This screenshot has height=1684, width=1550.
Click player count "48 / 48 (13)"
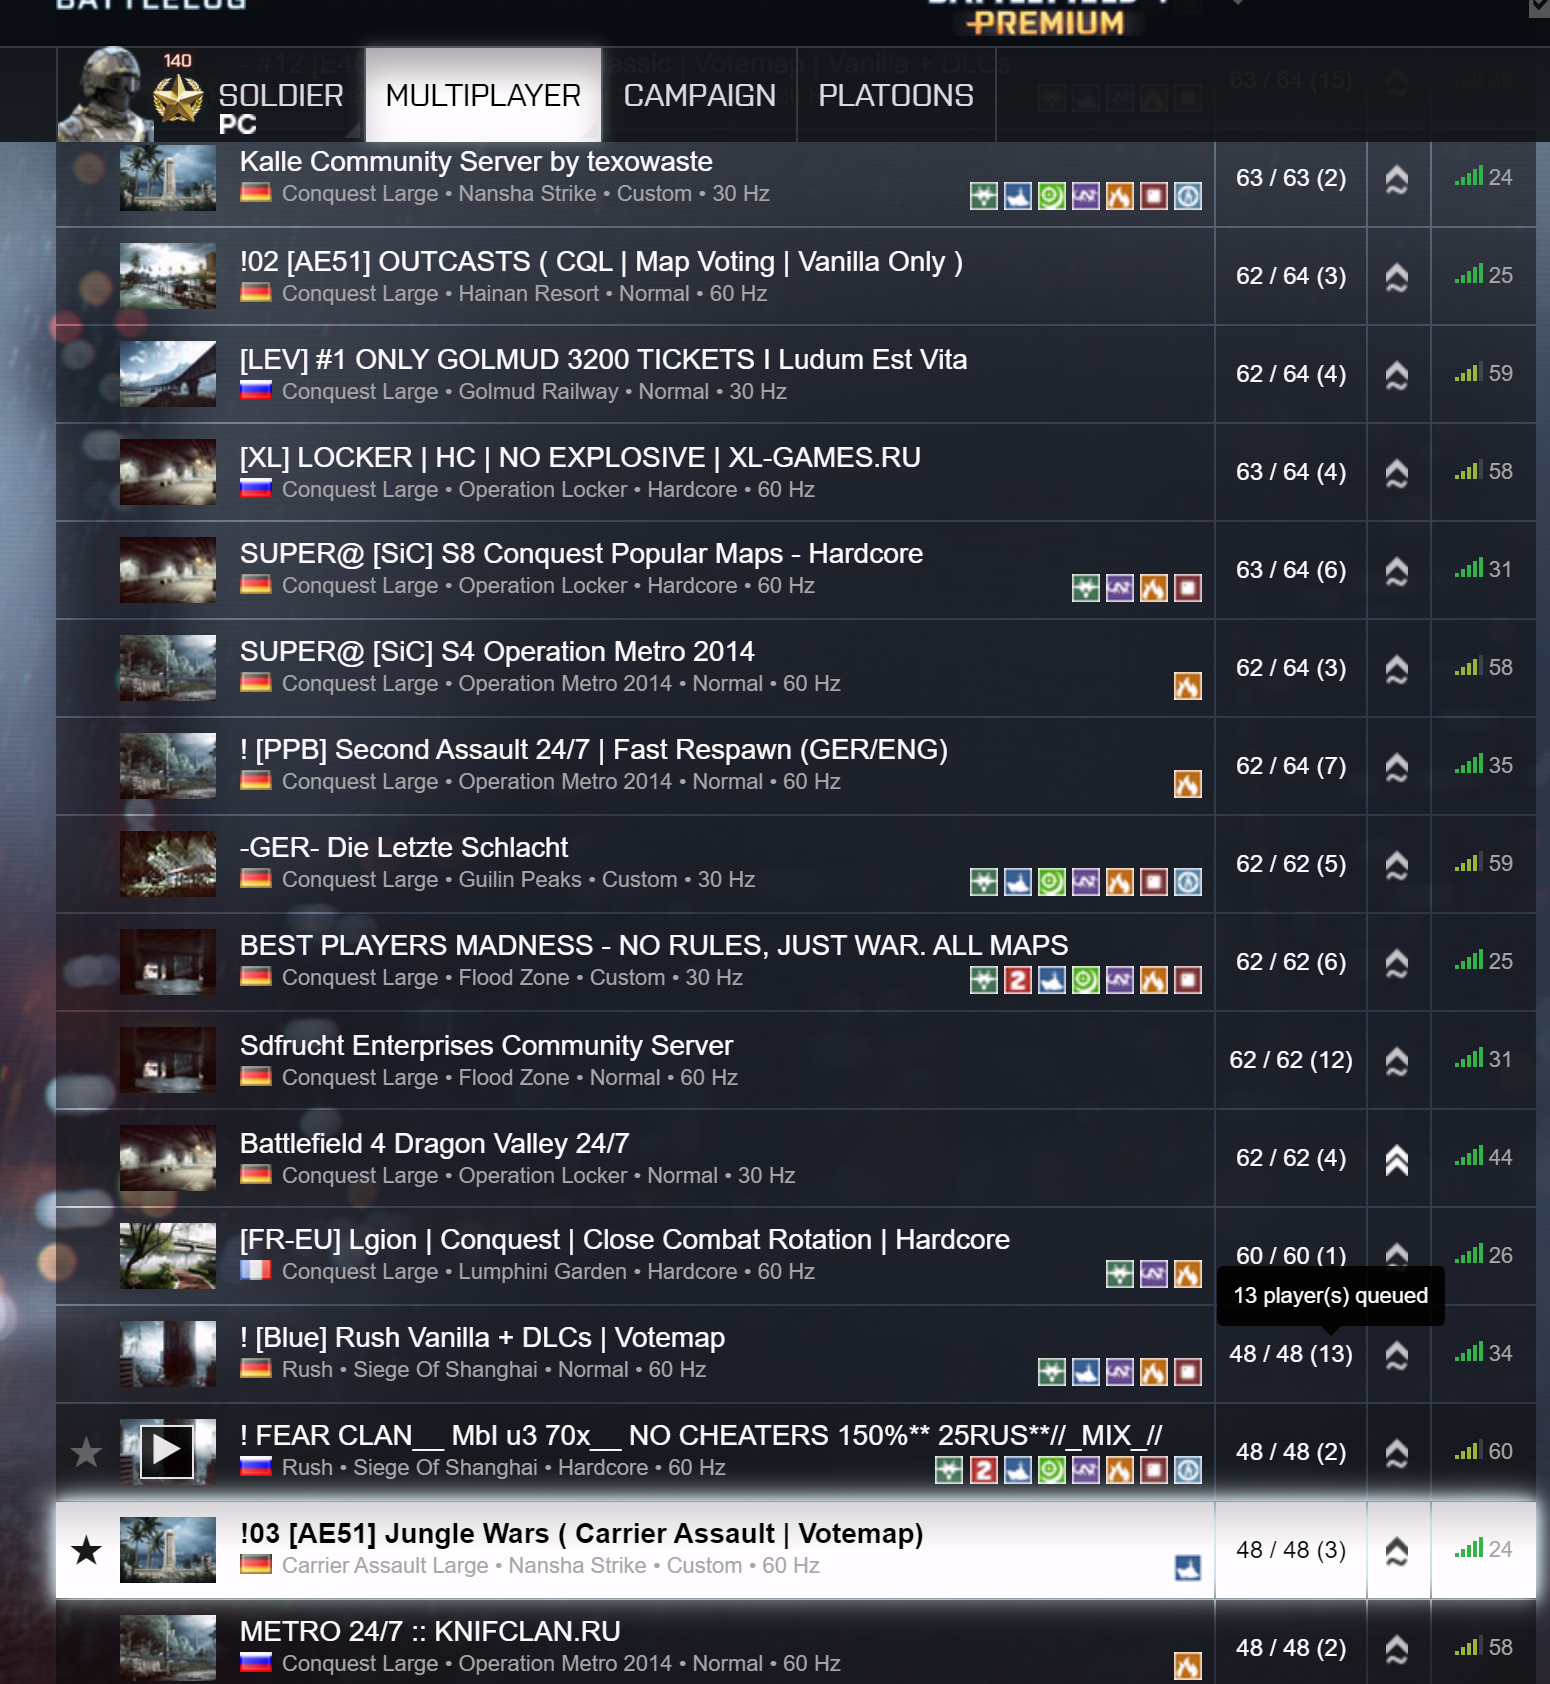(1291, 1354)
